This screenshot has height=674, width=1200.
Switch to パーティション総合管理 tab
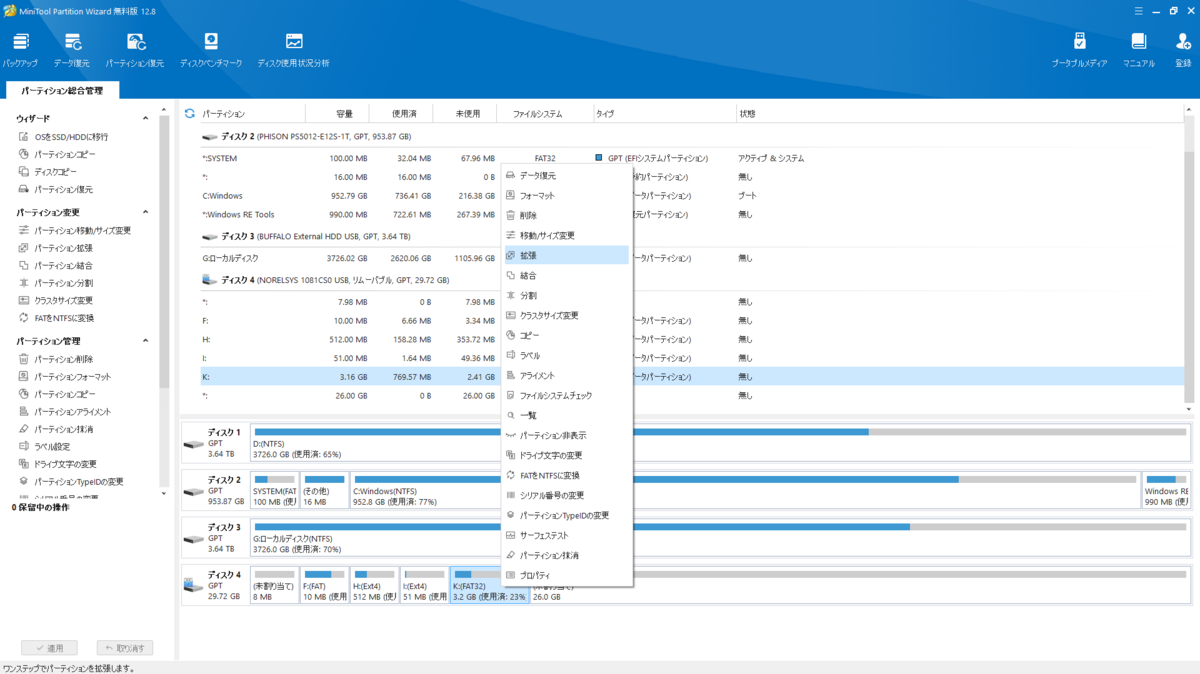click(62, 90)
